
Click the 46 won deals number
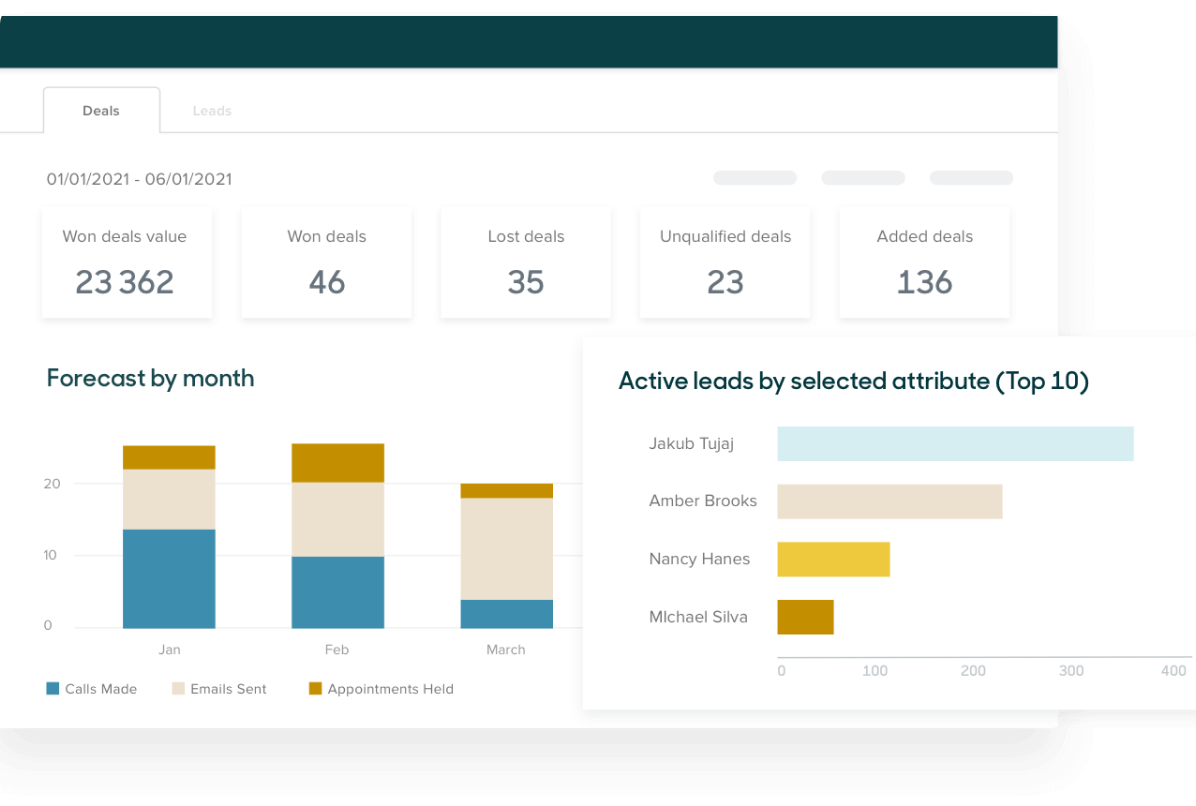(326, 283)
